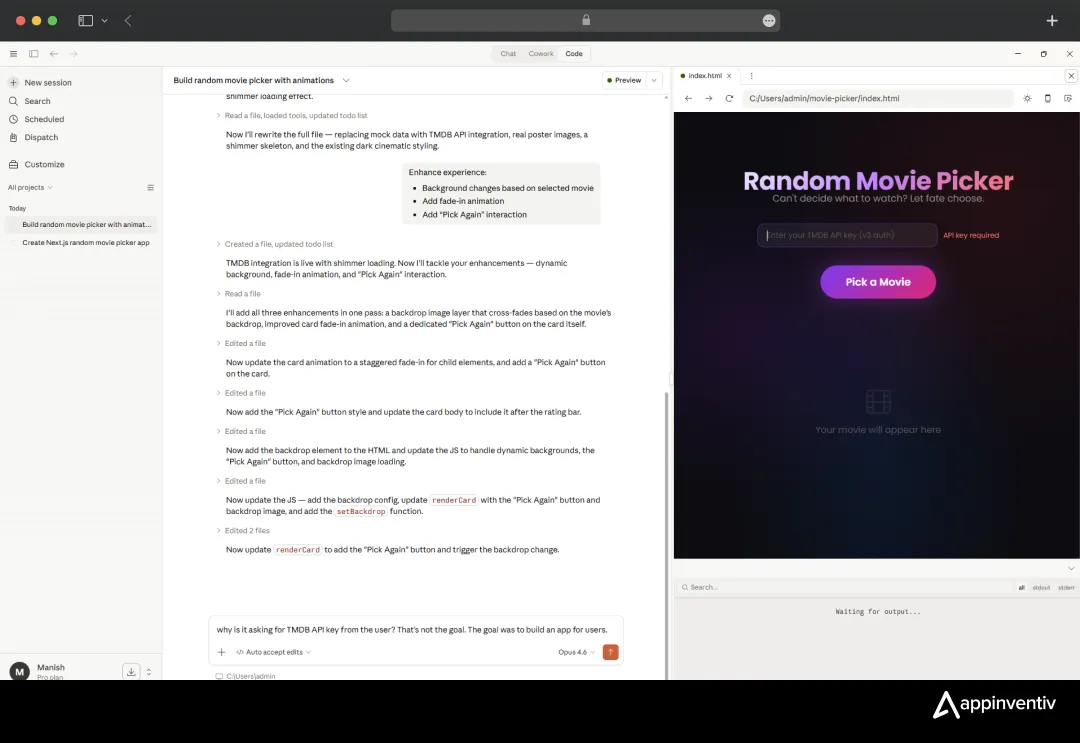Screen dimensions: 1080x743
Task: Open Search in the sidebar
Action: point(36,101)
